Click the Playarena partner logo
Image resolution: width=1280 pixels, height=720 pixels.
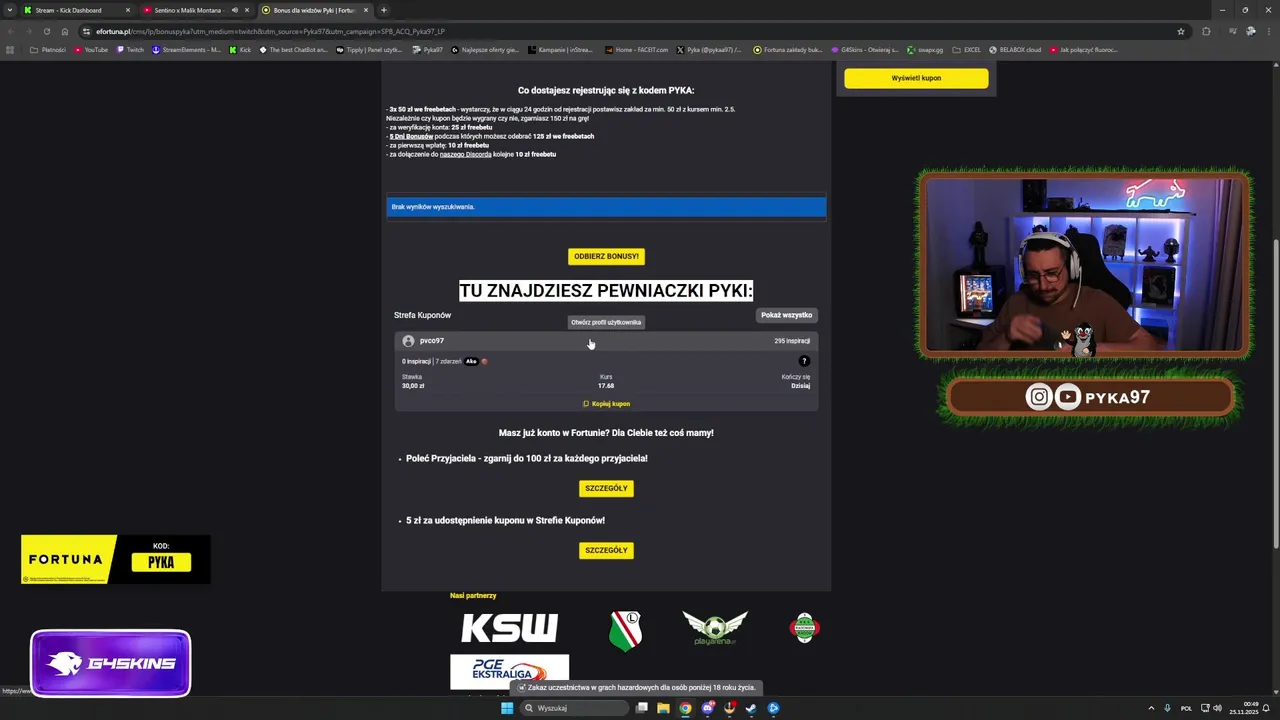(x=715, y=628)
